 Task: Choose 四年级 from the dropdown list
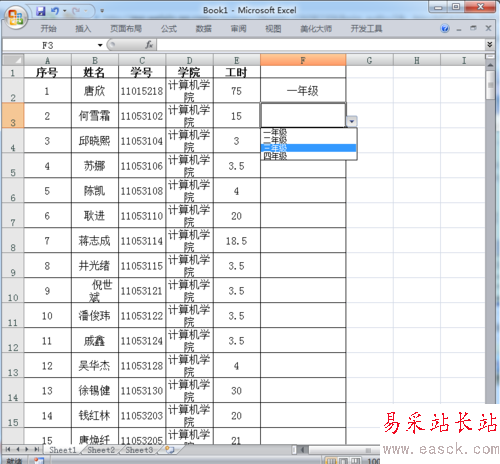[309, 156]
